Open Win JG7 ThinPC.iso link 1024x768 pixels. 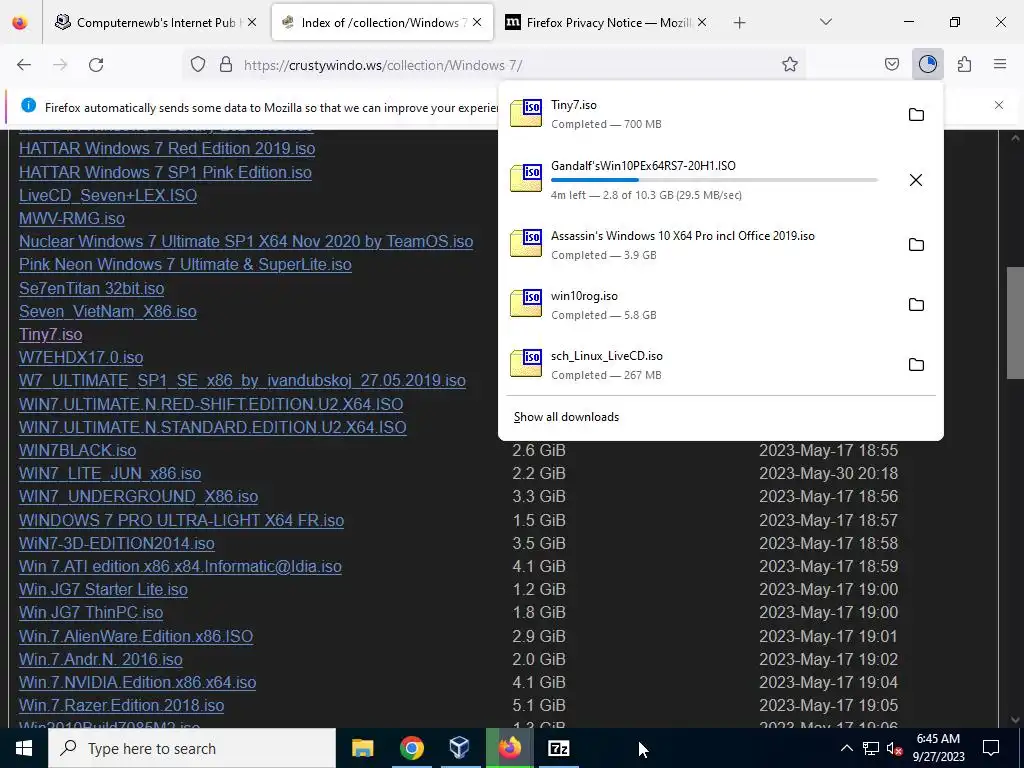pos(91,613)
